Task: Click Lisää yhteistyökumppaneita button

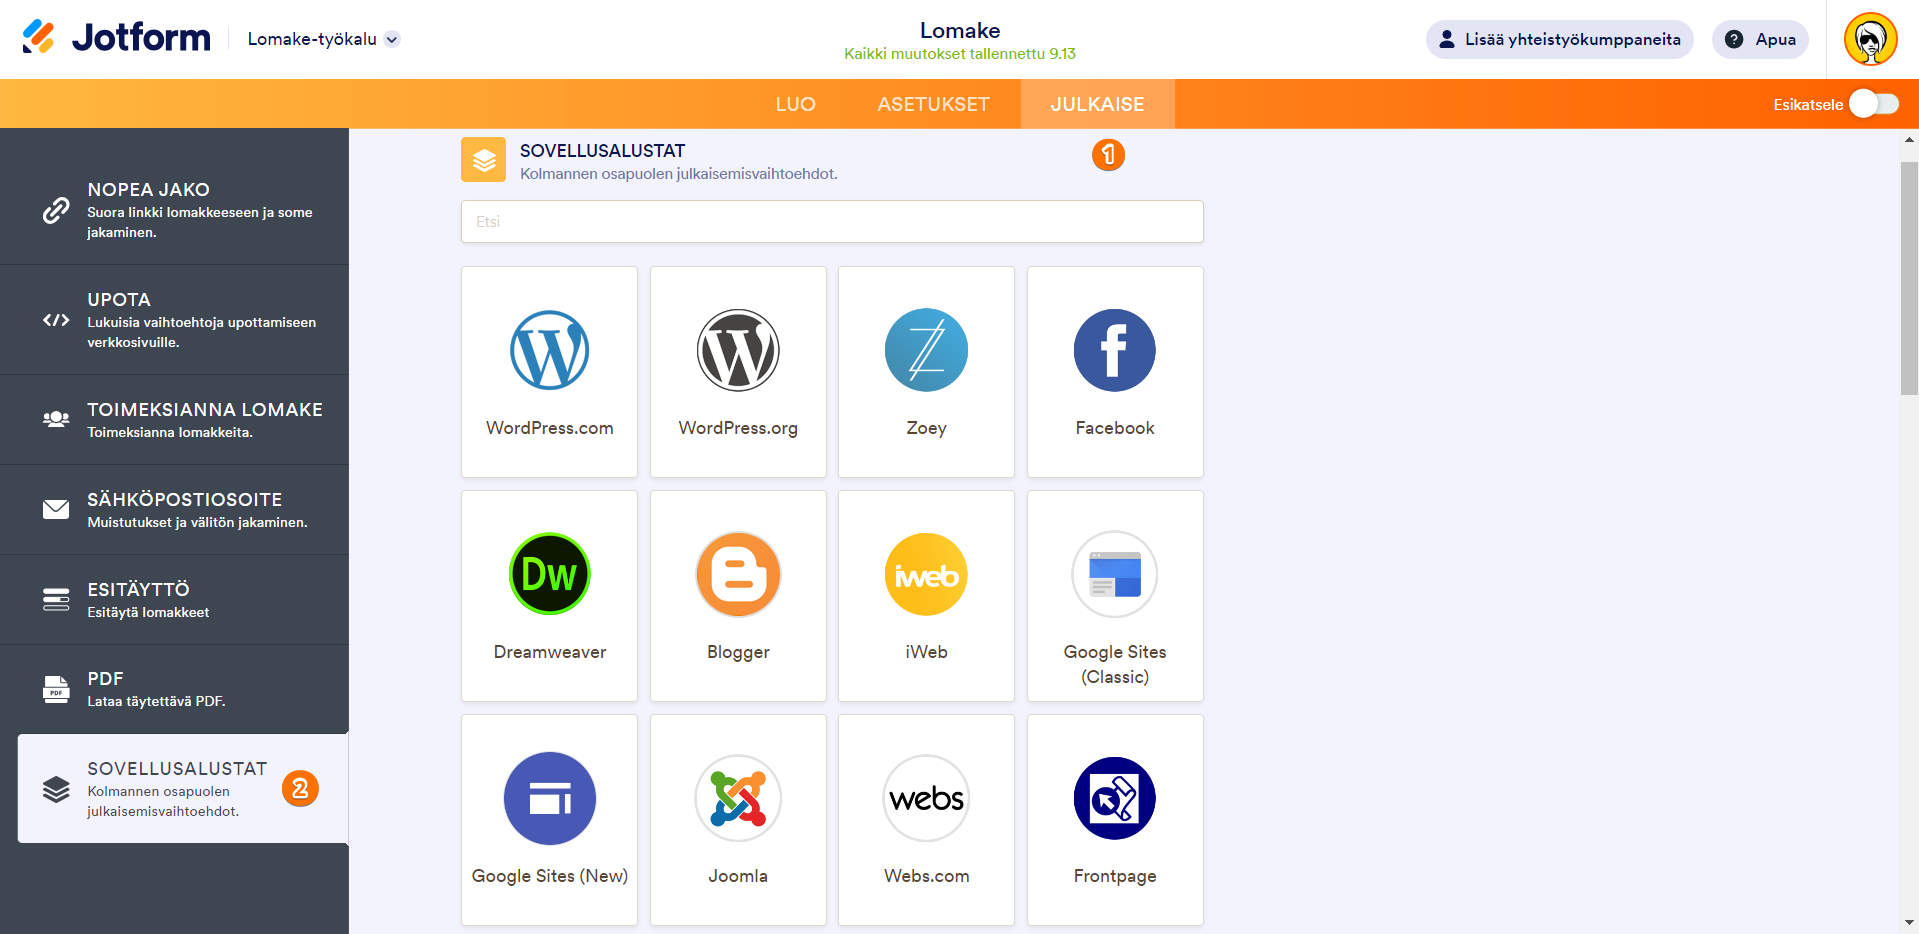Action: coord(1559,39)
